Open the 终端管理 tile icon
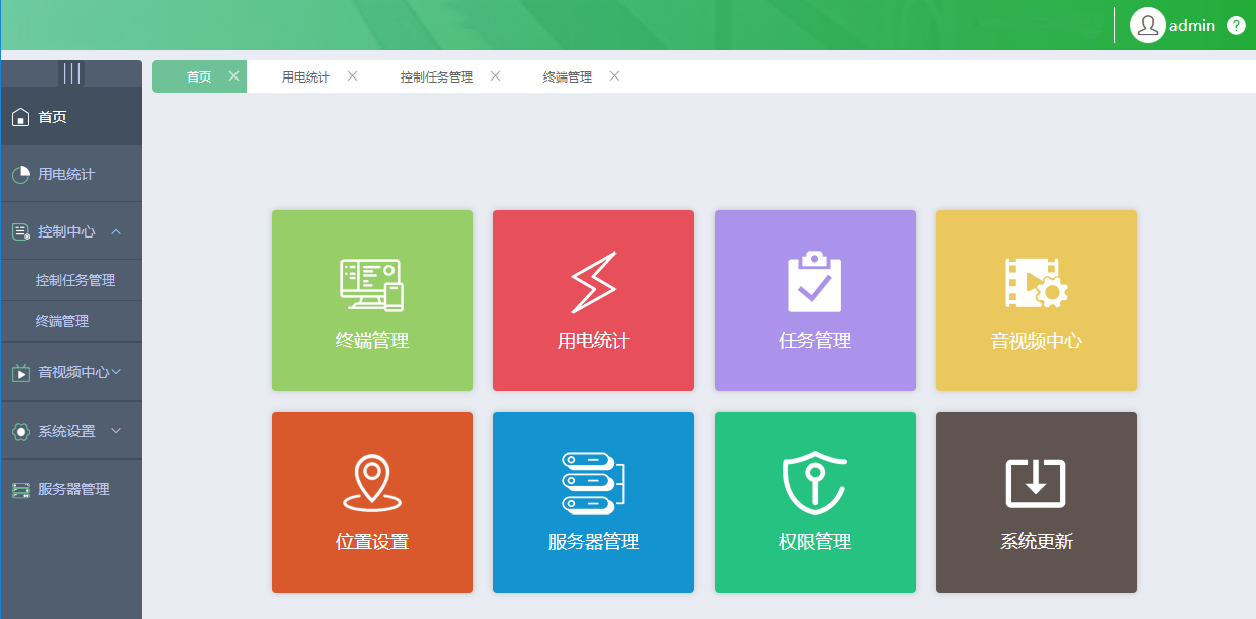The height and width of the screenshot is (619, 1256). pos(372,300)
